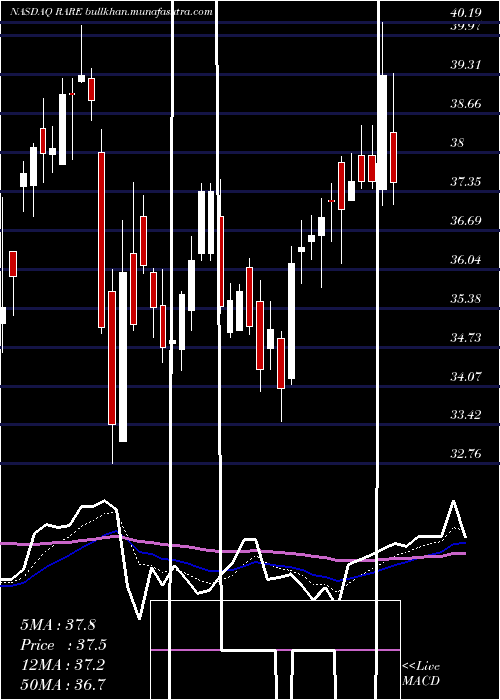Click the 36.69 price axis label
The image size is (500, 700).
[466, 221]
